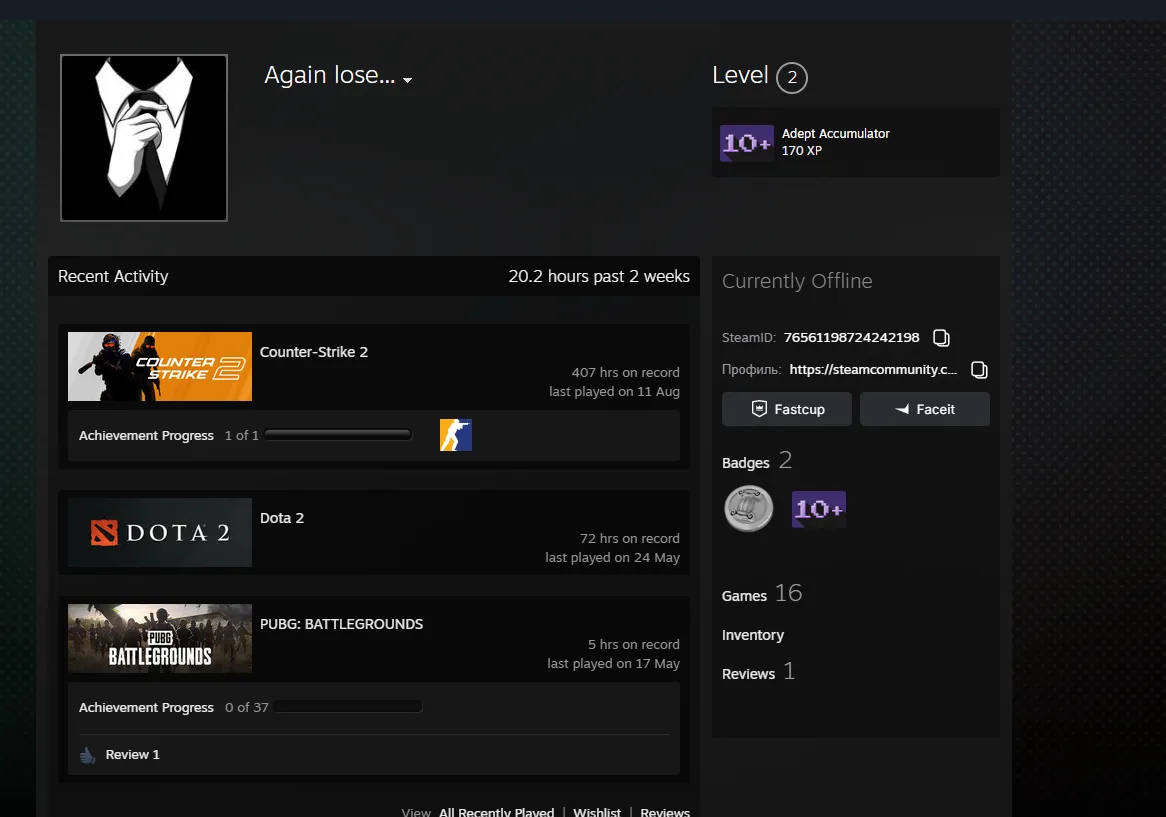Open the Review 1 link under PUBG
This screenshot has width=1166, height=817.
[132, 755]
